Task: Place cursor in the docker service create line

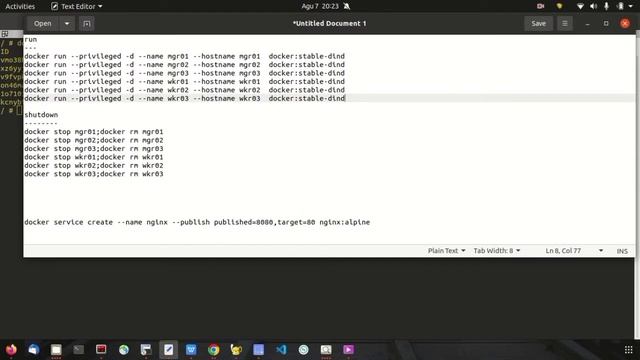Action: coord(197,222)
